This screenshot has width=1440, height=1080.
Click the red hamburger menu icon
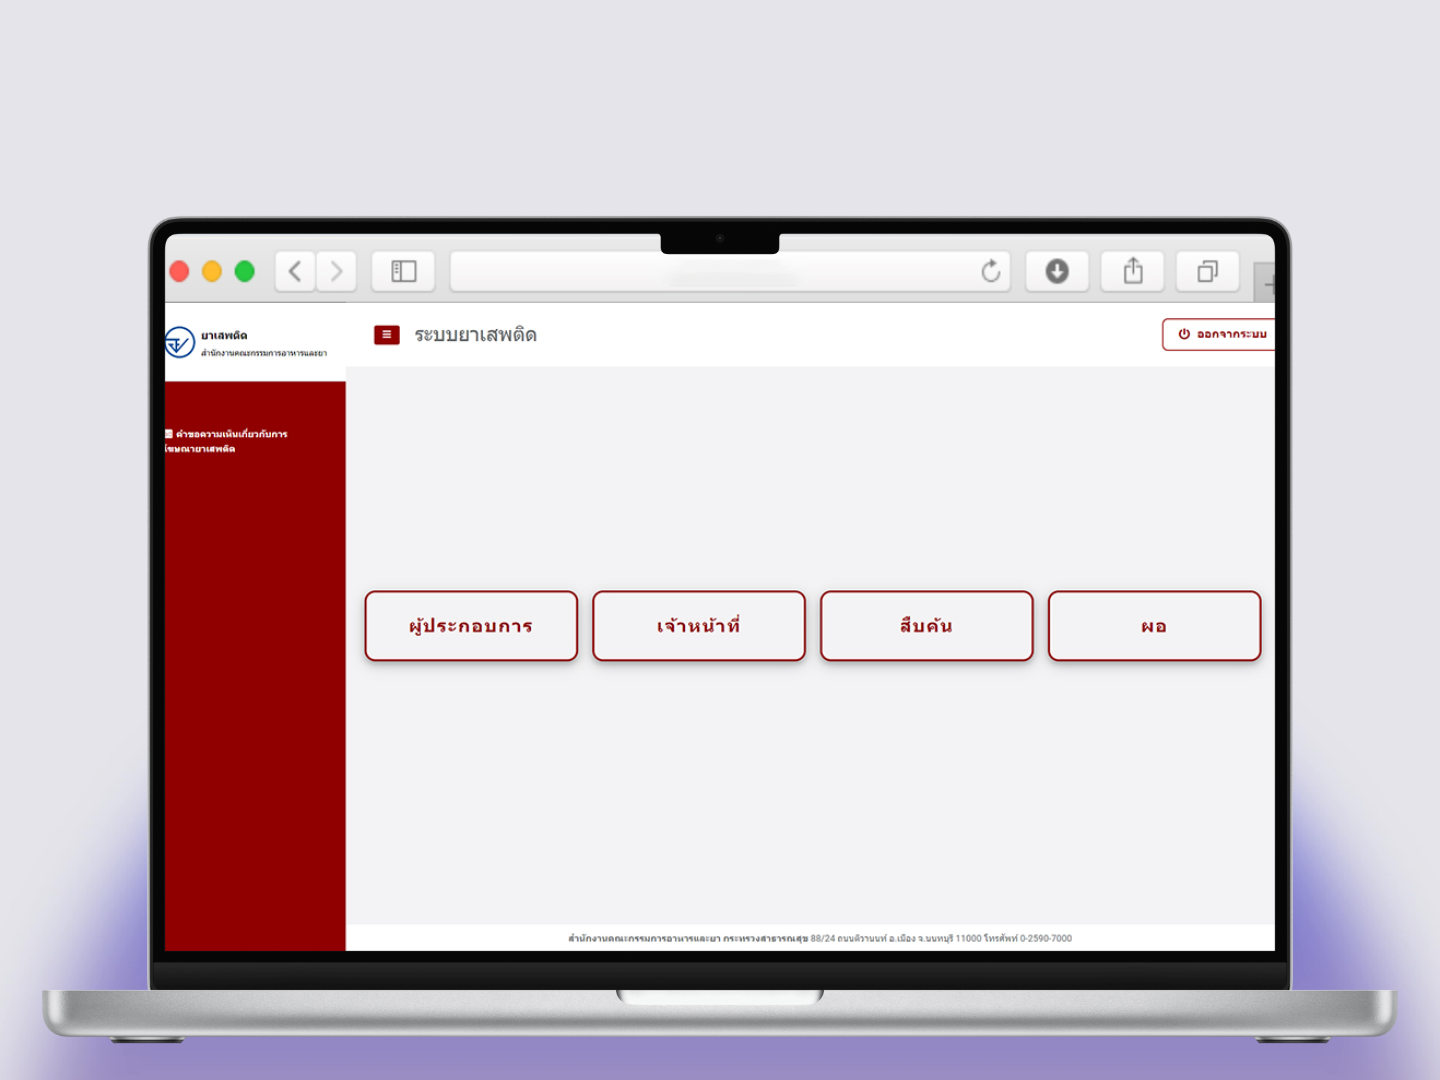point(386,335)
